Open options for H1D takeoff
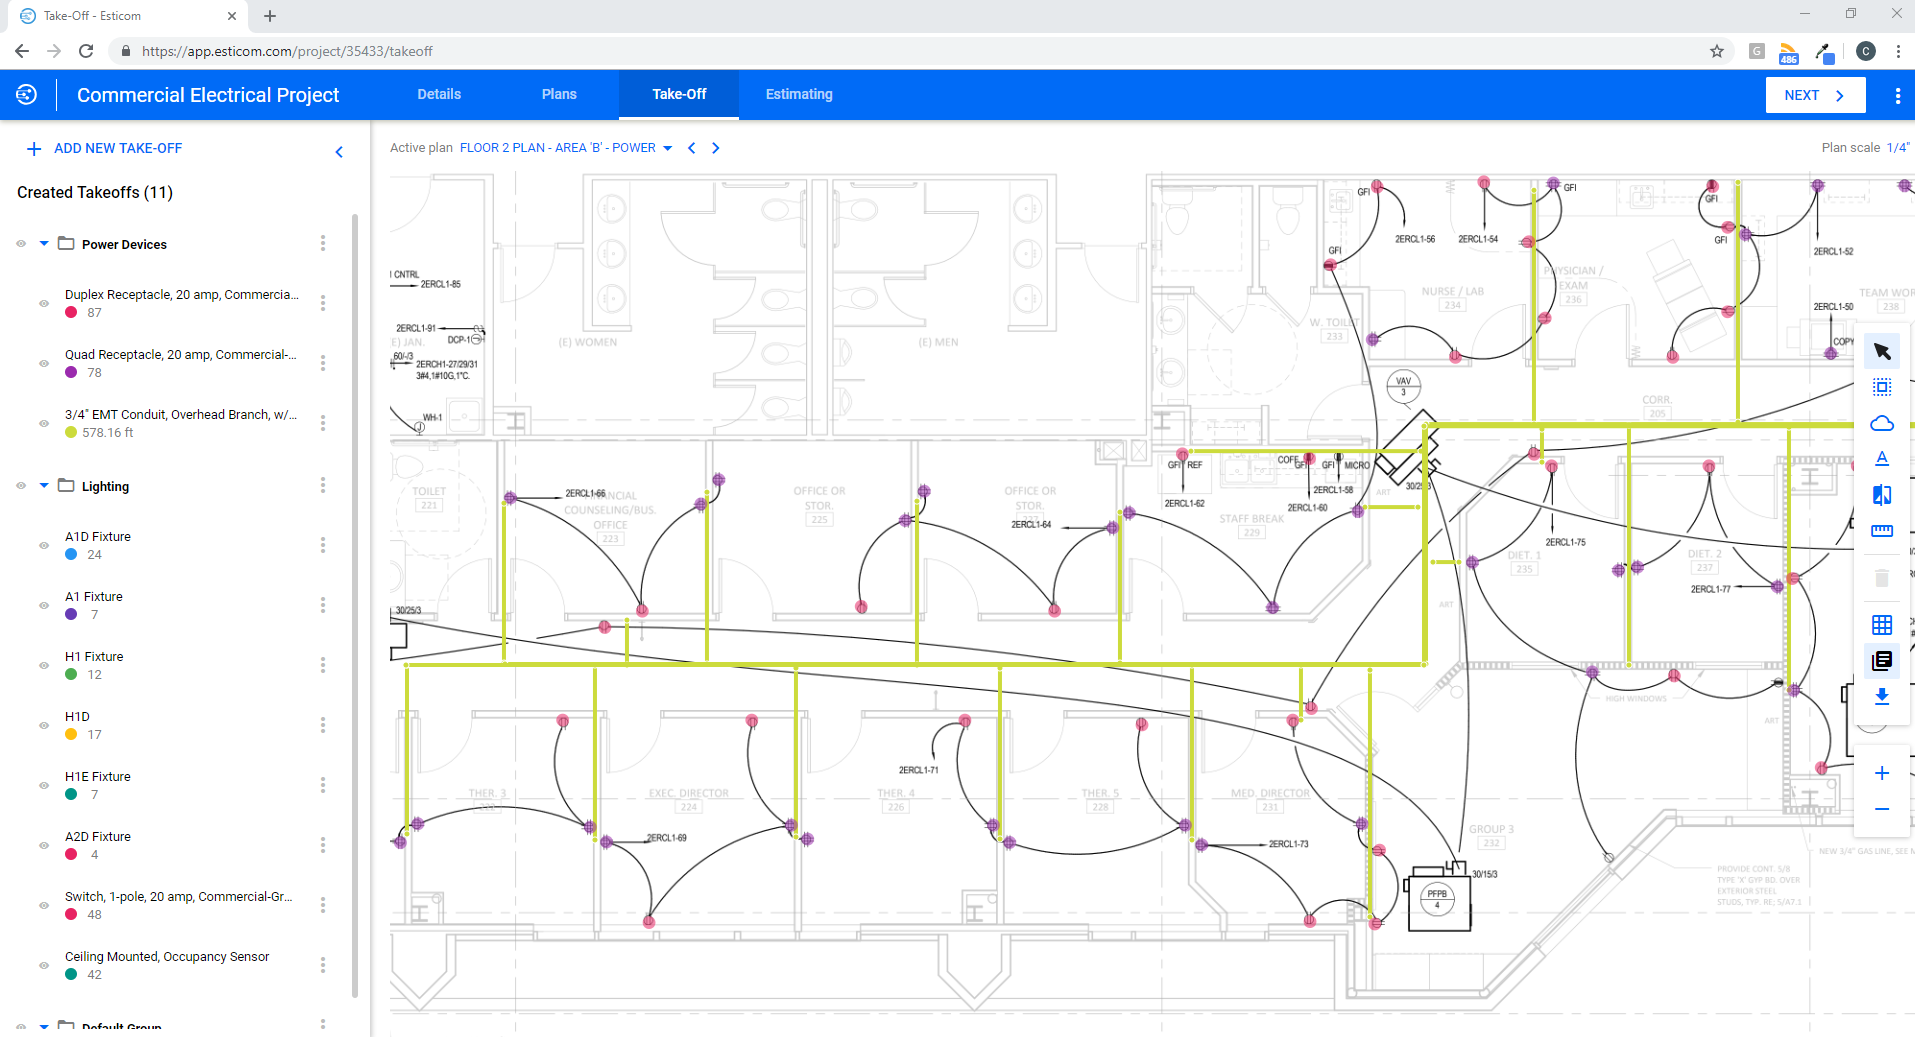Image resolution: width=1915 pixels, height=1037 pixels. click(x=323, y=725)
